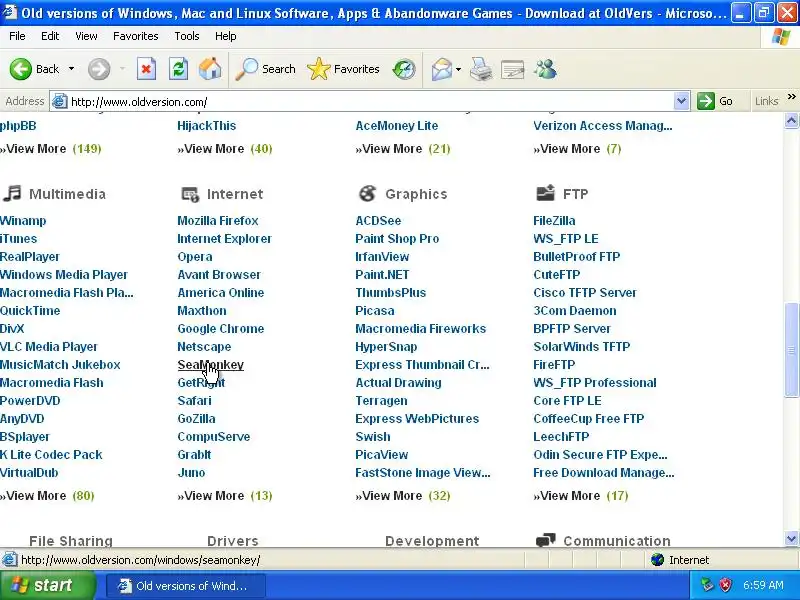Click the Back arrow toolbar icon
Screen dimensions: 800x600
pos(20,69)
